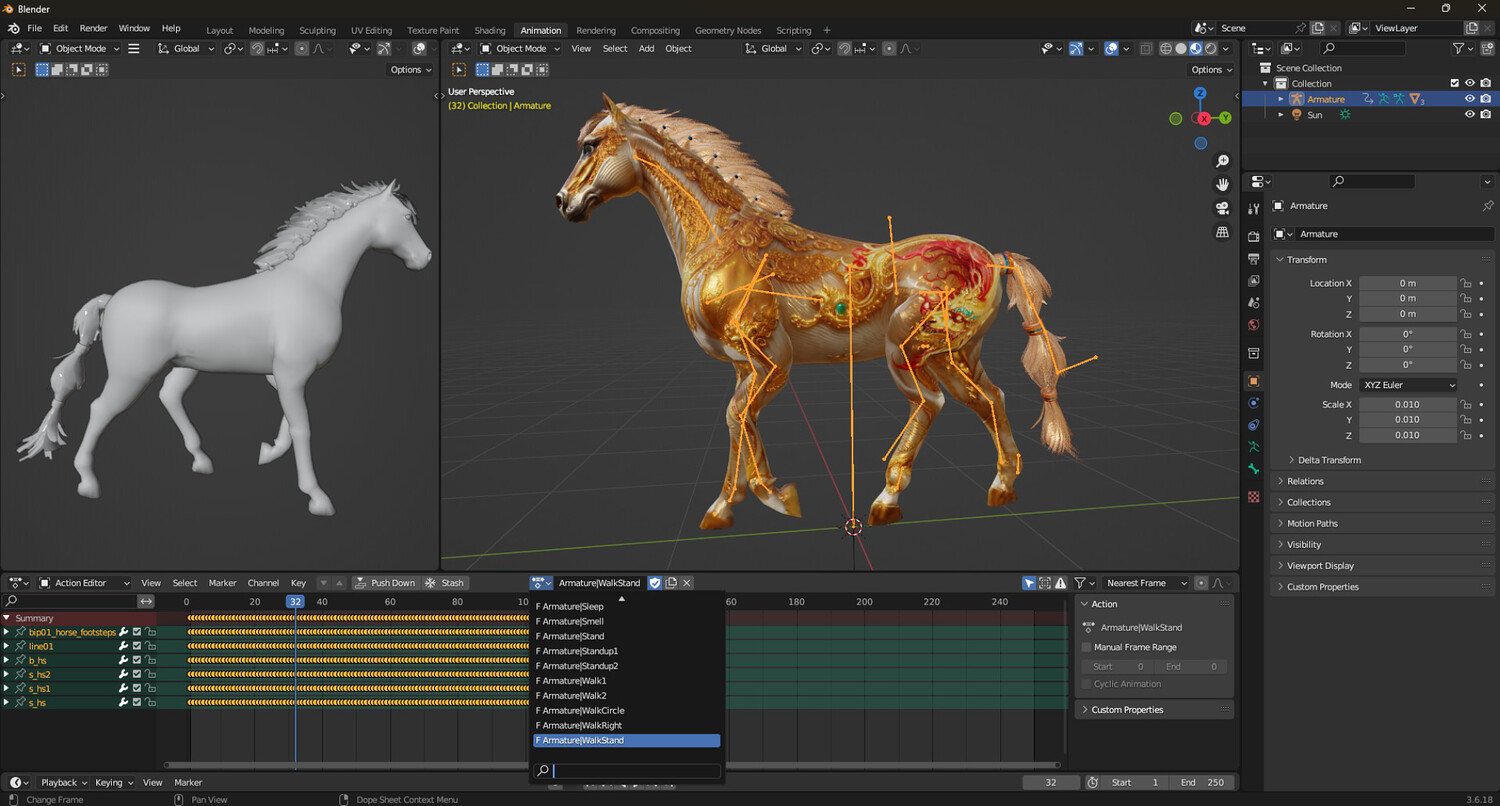This screenshot has height=806, width=1500.
Task: Unlink the Armature|WalkStand action with X
Action: point(687,583)
